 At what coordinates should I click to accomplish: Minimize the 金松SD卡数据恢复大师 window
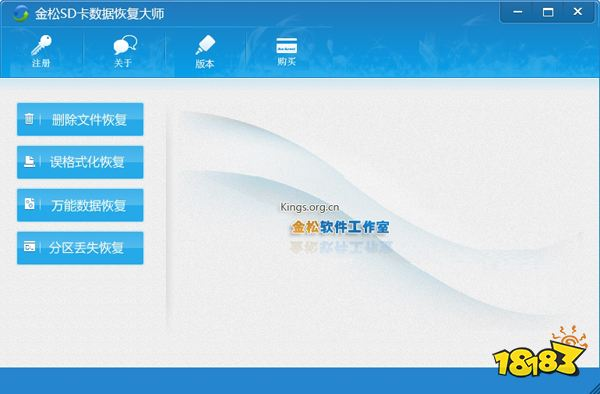tap(518, 12)
